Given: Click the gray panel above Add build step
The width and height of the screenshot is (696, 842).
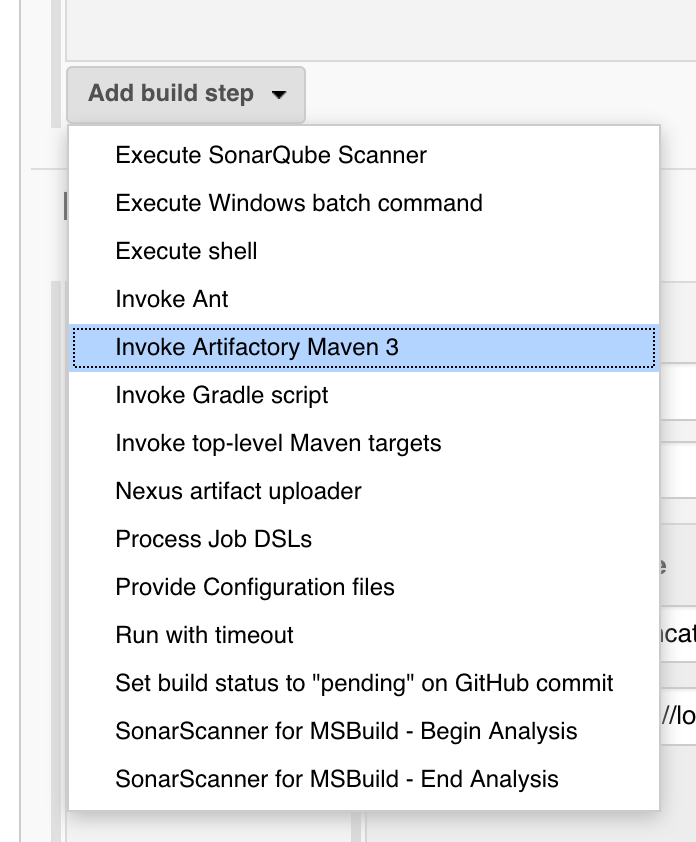Looking at the screenshot, I should pos(380,30).
